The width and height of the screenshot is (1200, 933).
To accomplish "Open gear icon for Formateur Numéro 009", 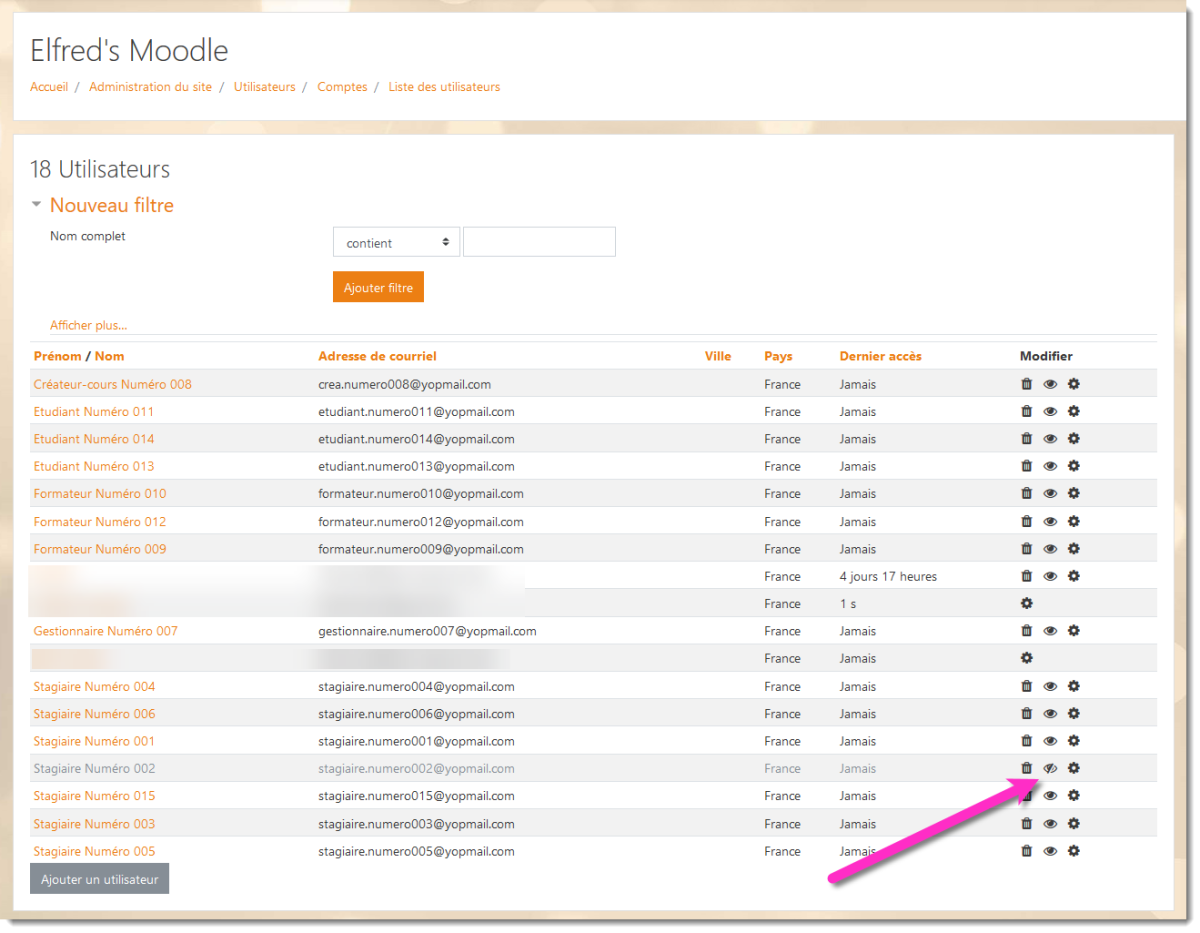I will 1074,549.
